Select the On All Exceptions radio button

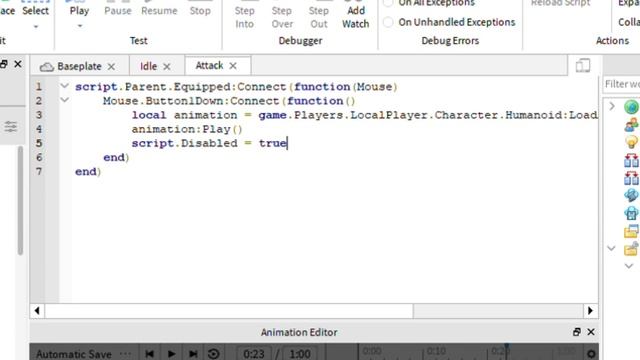click(388, 3)
